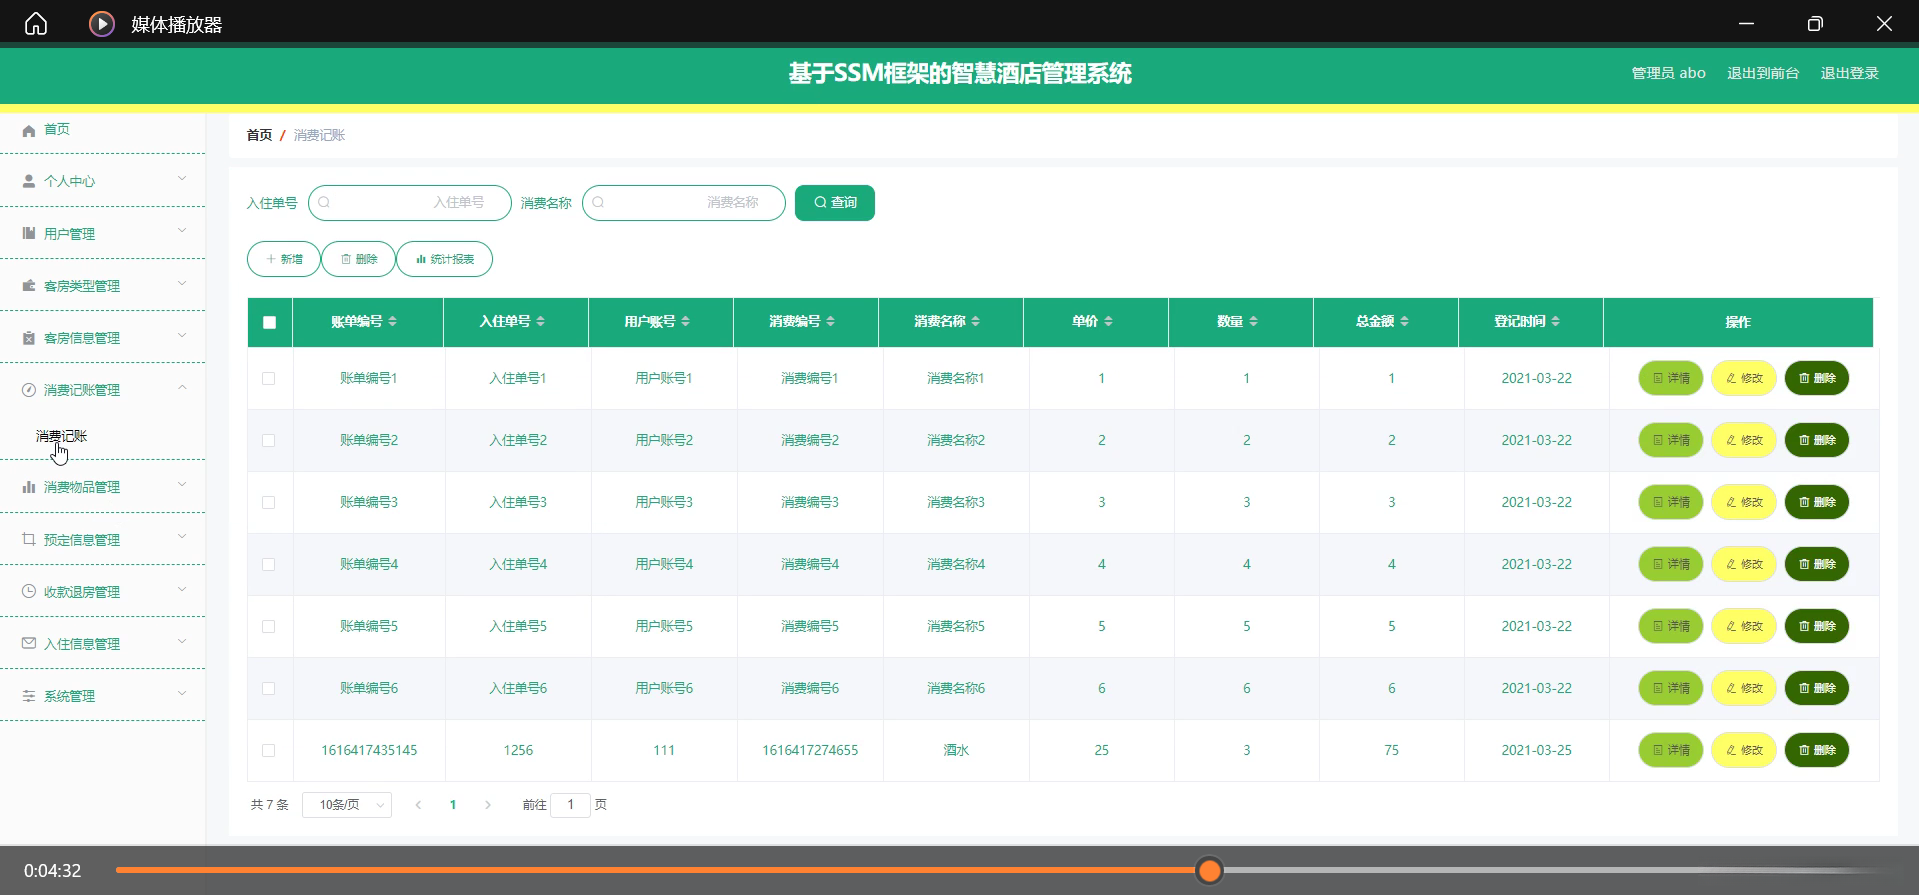
Task: Click the media player play icon
Action: pyautogui.click(x=102, y=24)
